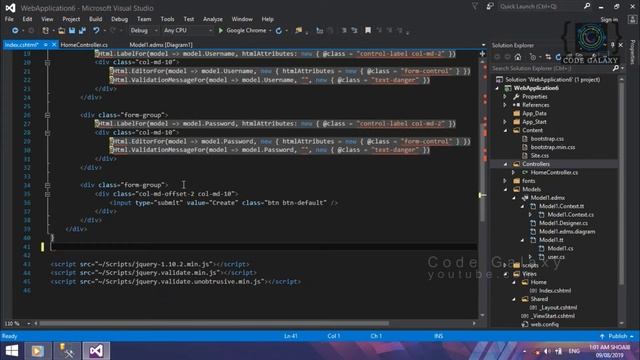The image size is (640, 360).
Task: Click in the Quick Launch search box
Action: click(540, 6)
